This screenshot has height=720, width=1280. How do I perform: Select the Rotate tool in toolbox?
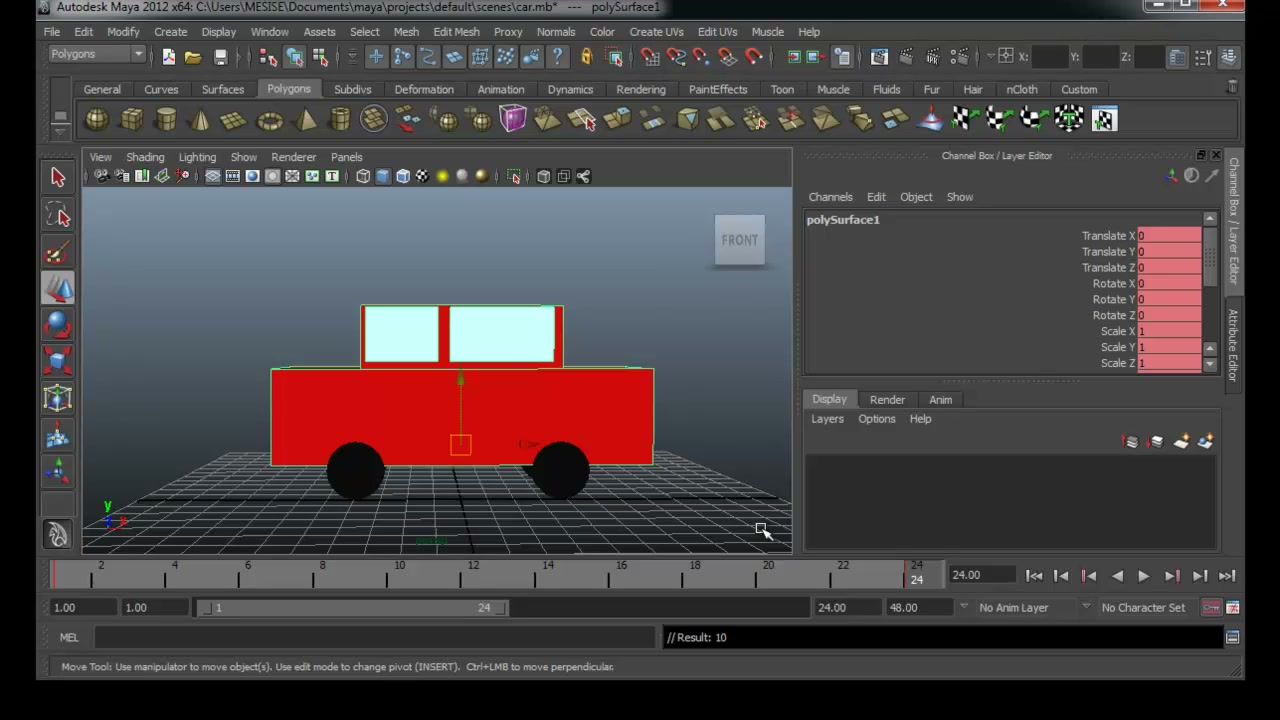point(58,325)
